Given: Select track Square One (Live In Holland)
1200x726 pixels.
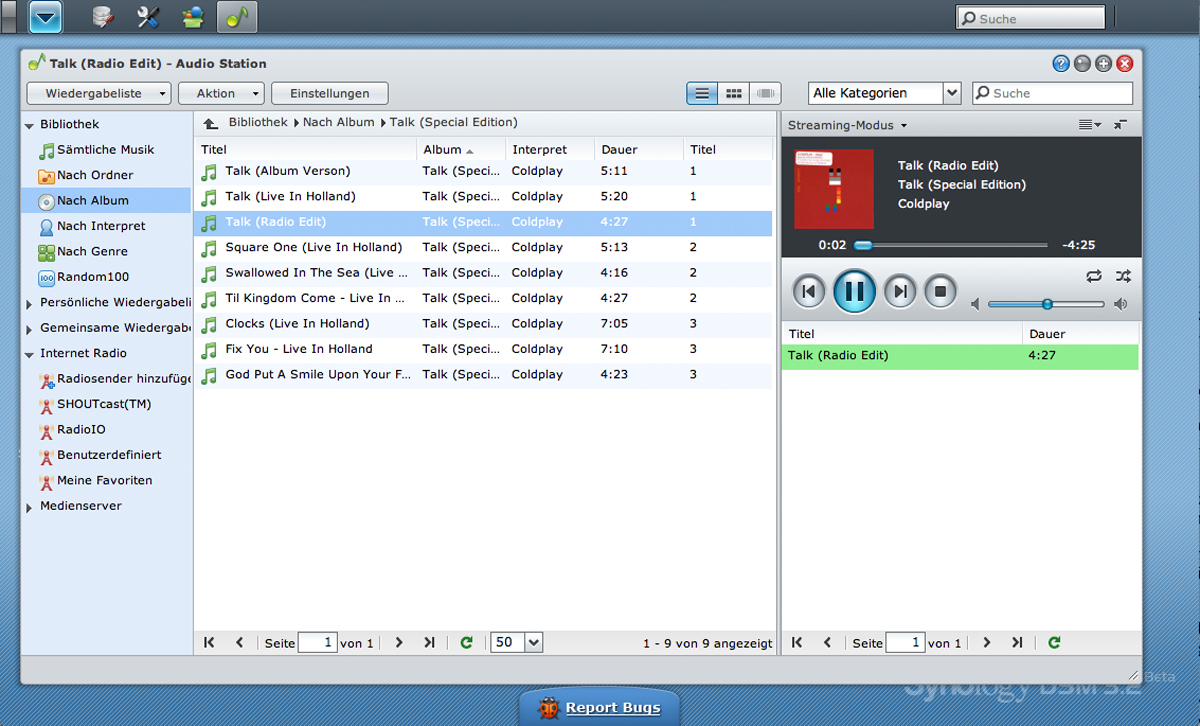Looking at the screenshot, I should coord(483,247).
